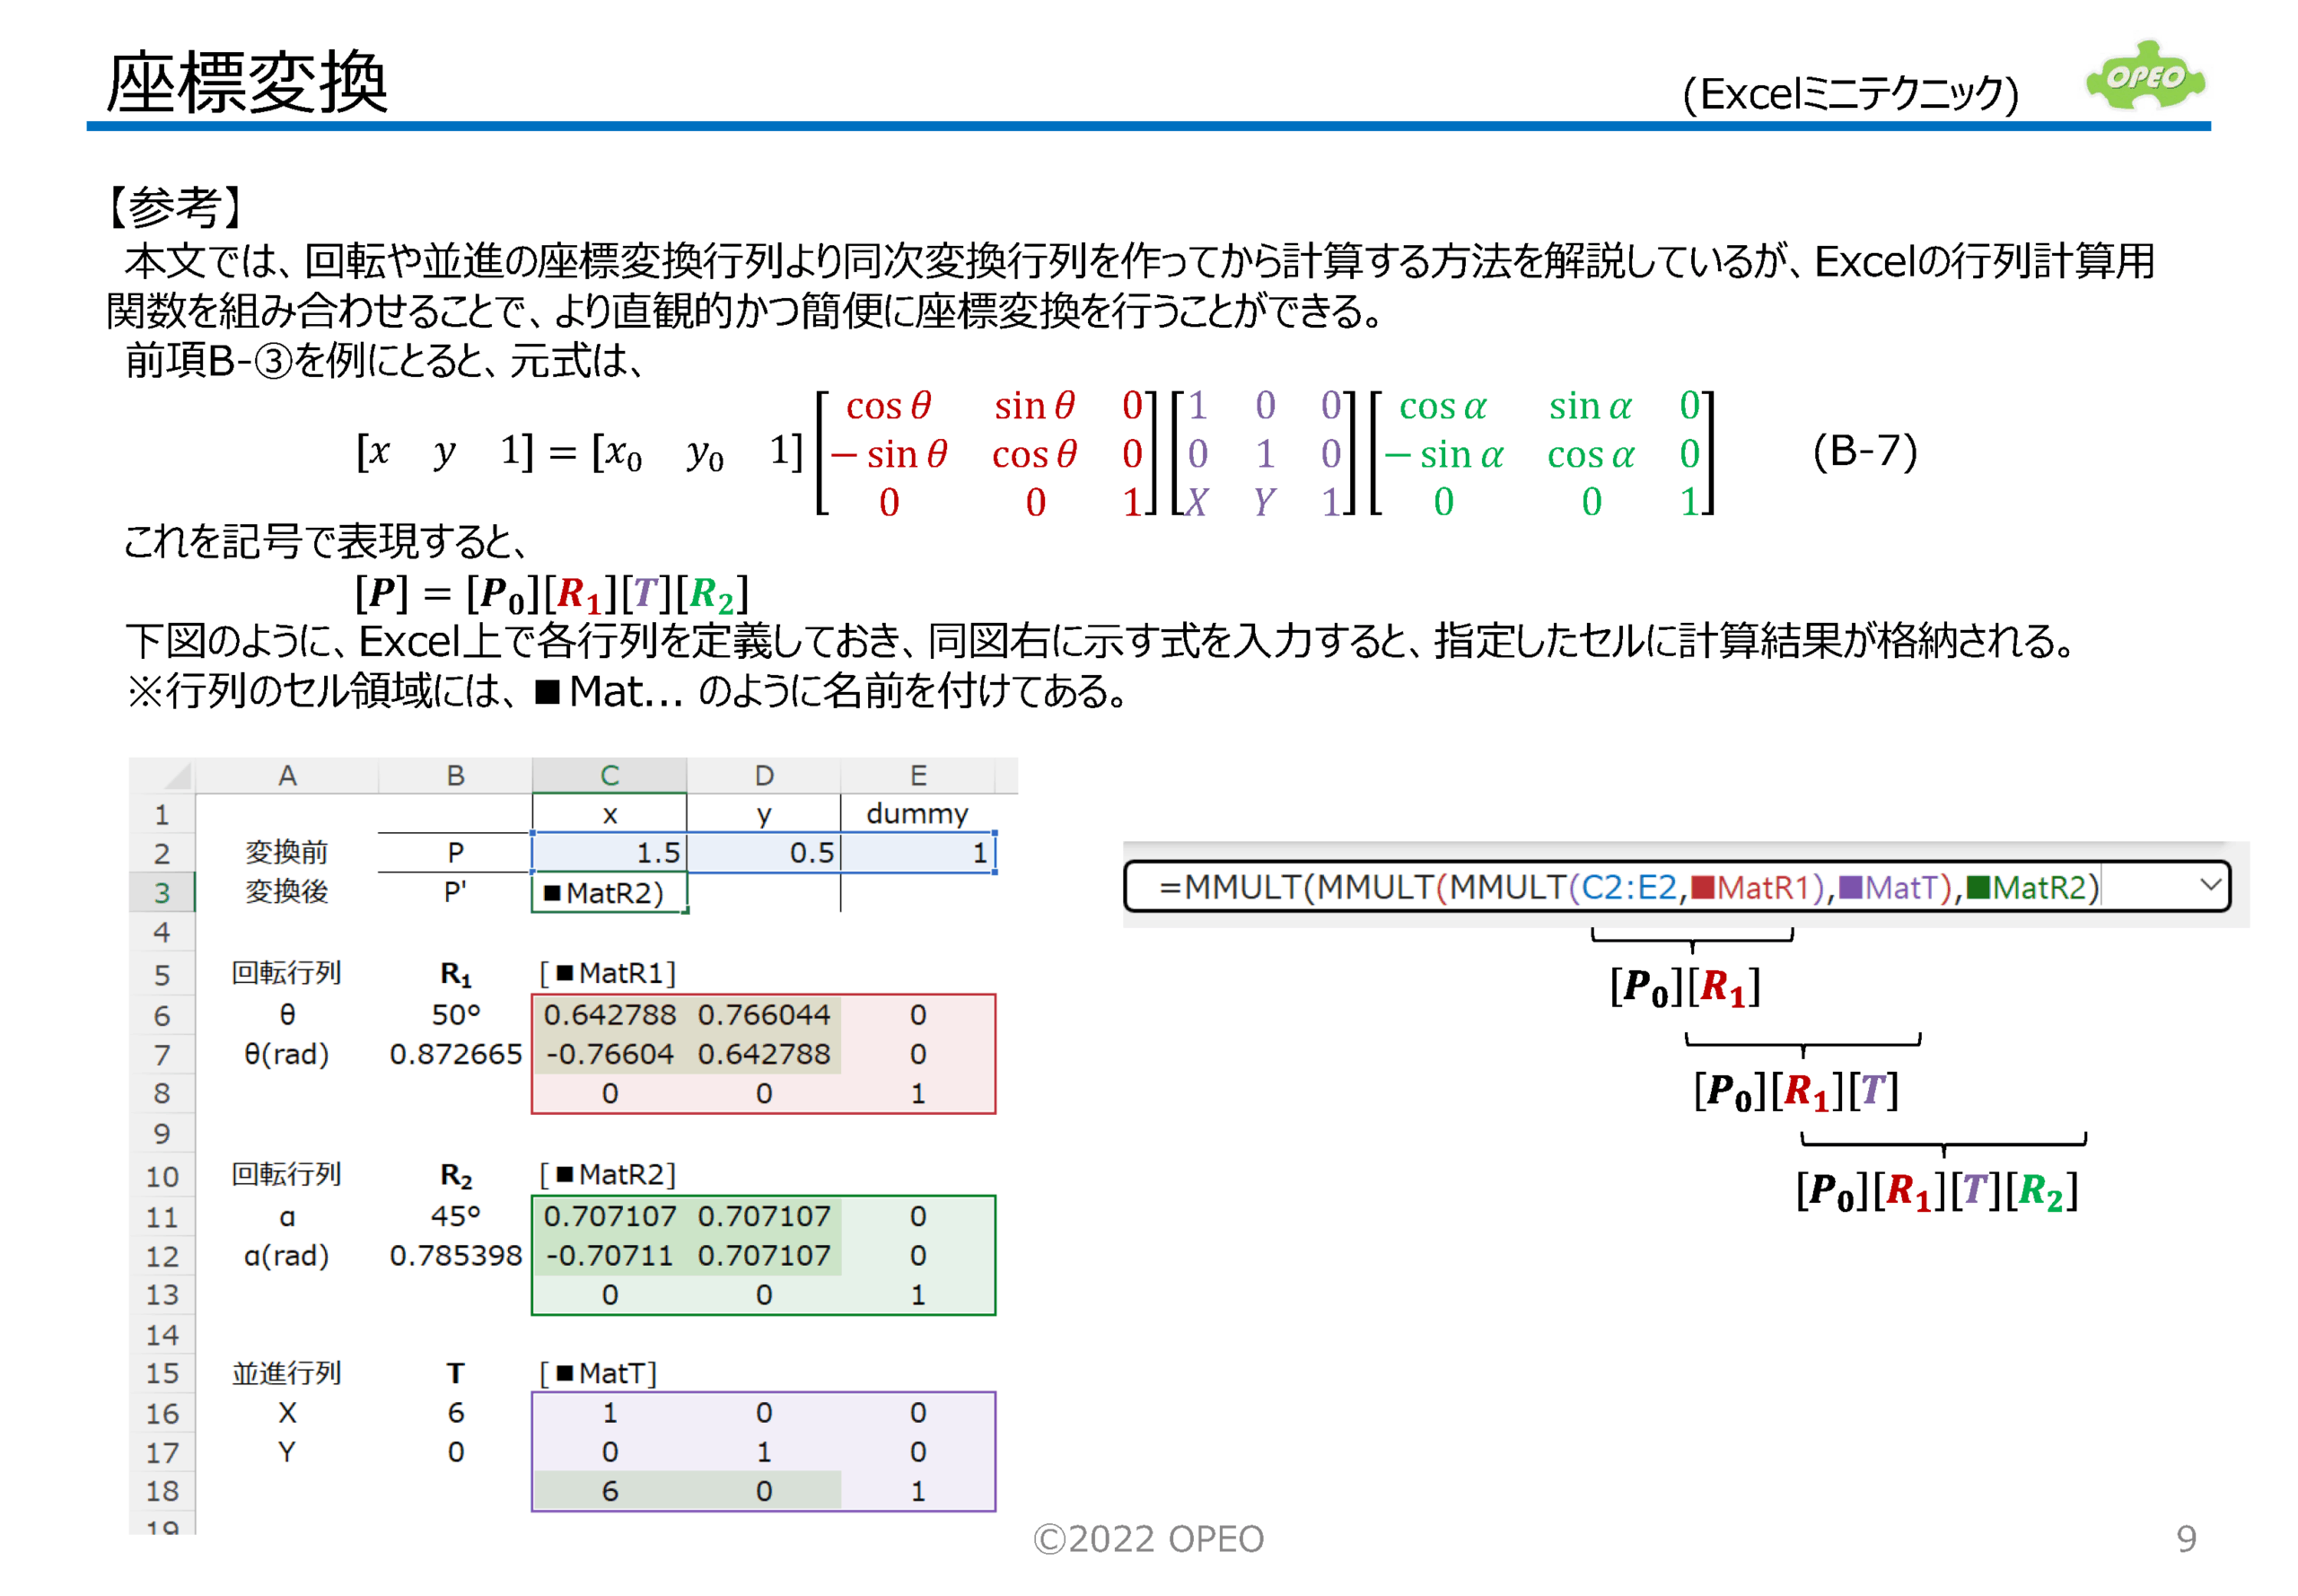Click the green MatR2 reference in formula
This screenshot has width=2298, height=1596.
click(x=2037, y=887)
